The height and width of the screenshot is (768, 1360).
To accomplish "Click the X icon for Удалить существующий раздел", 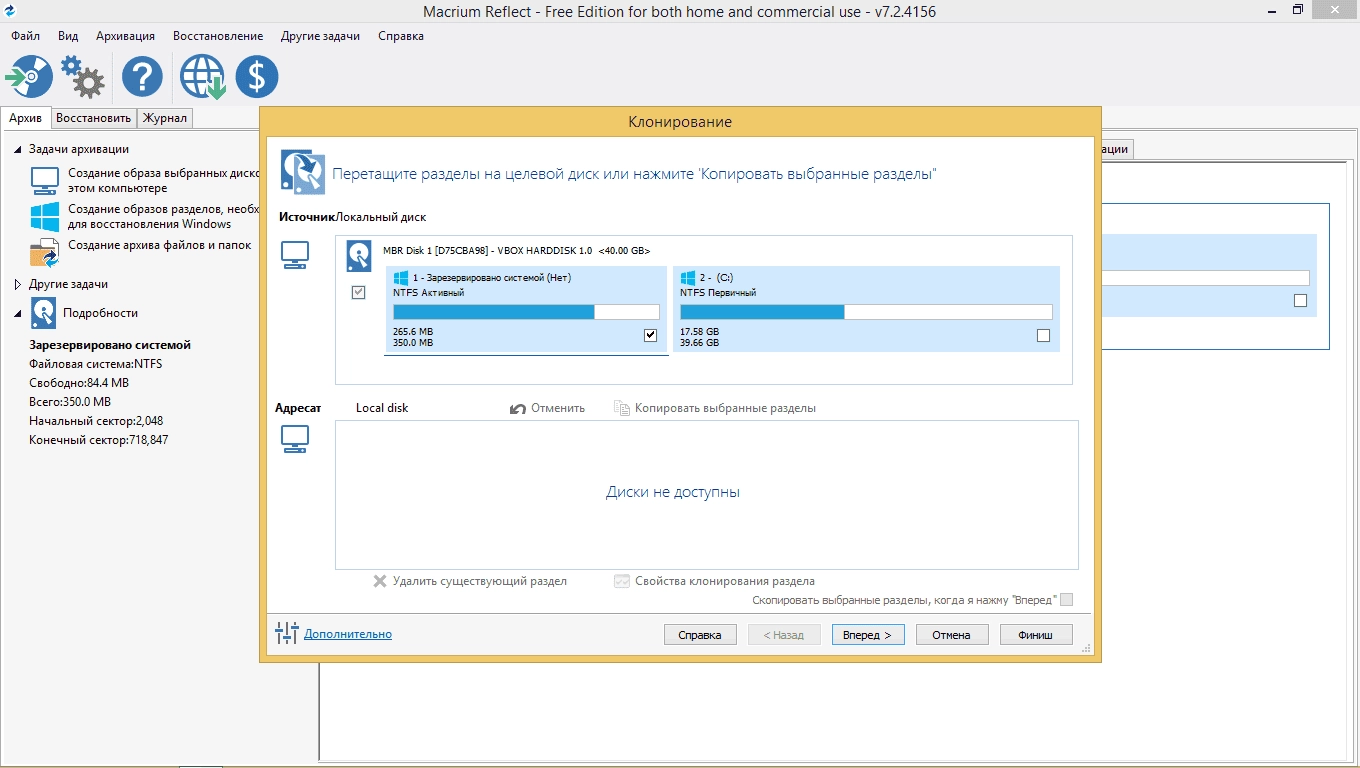I will point(380,581).
